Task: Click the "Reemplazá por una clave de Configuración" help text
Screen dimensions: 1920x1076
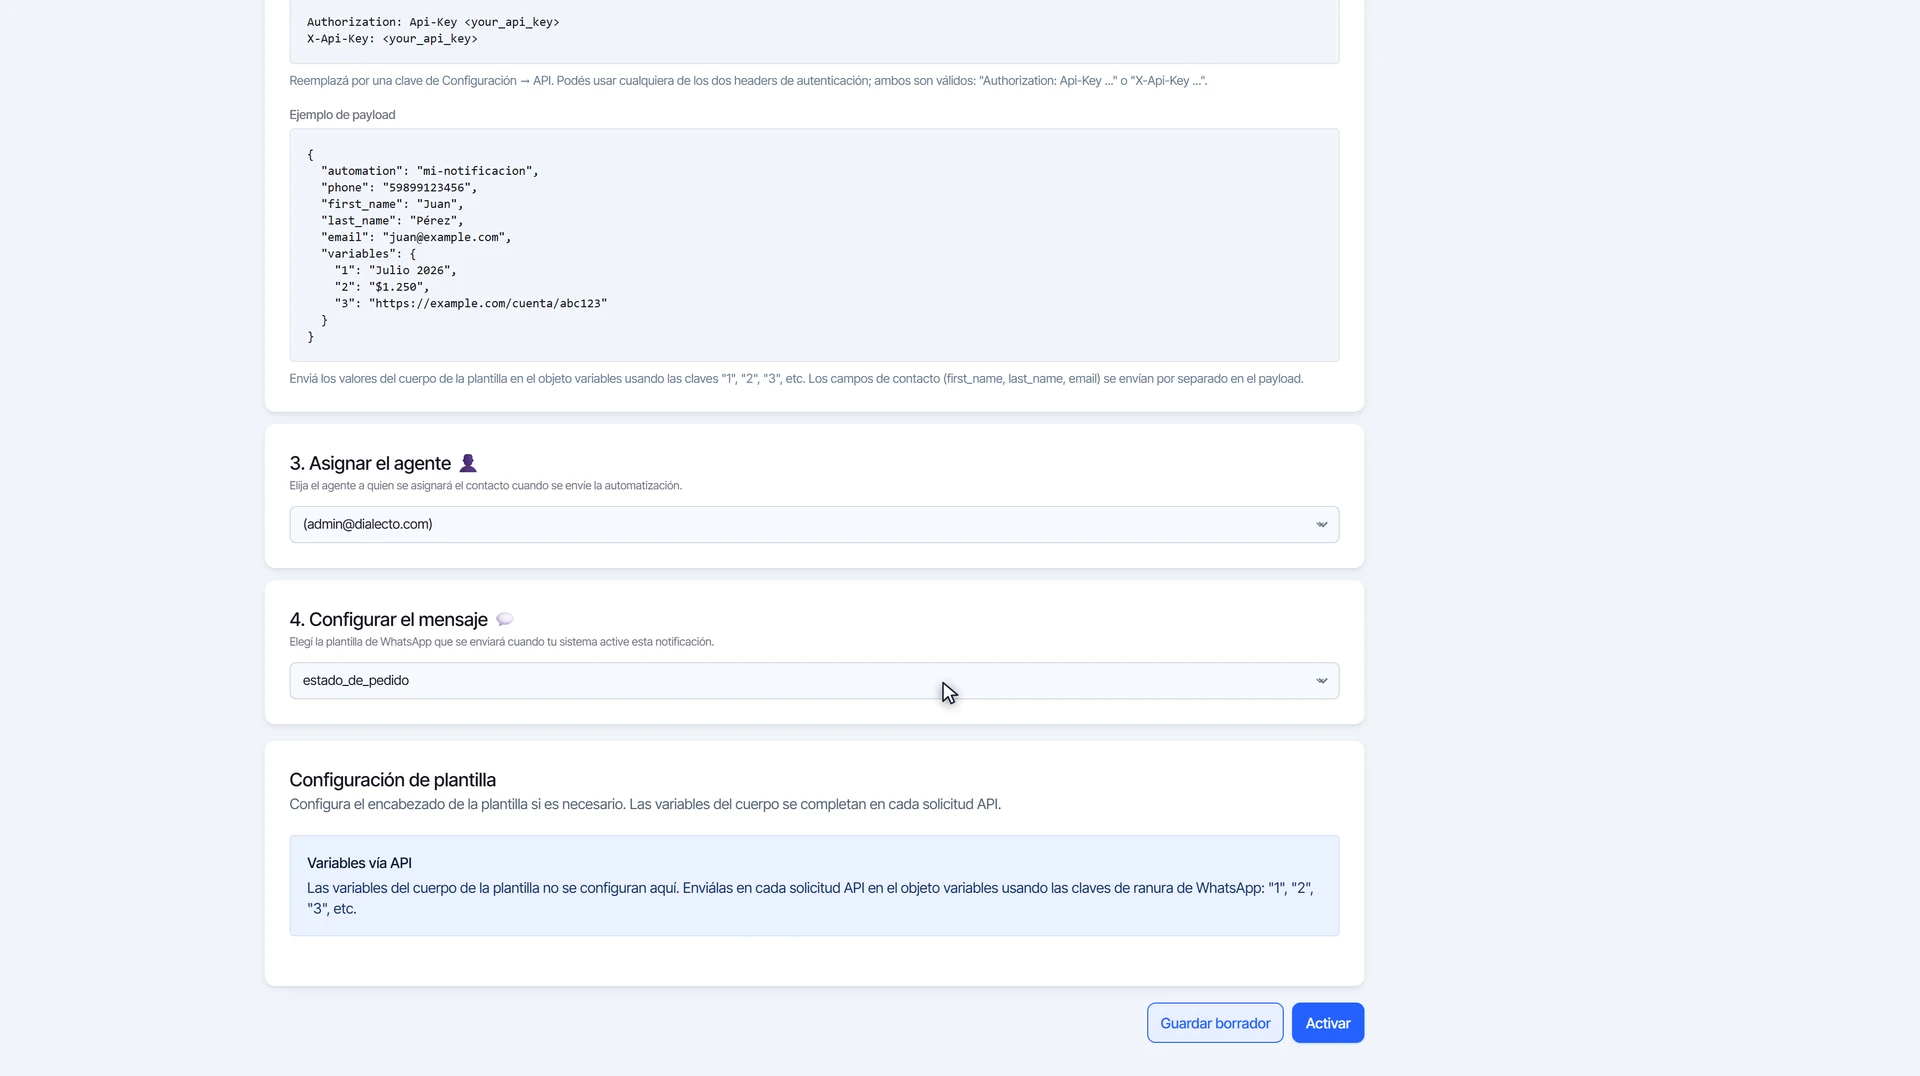Action: click(x=748, y=81)
